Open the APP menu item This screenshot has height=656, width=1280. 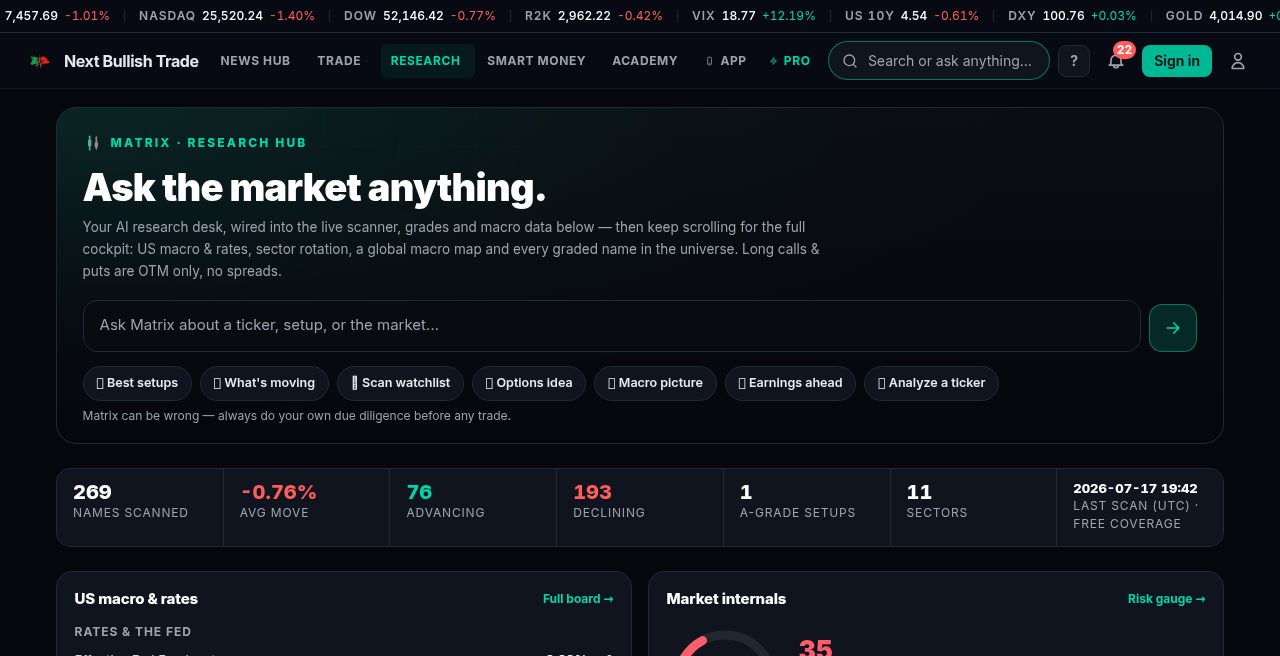point(726,61)
